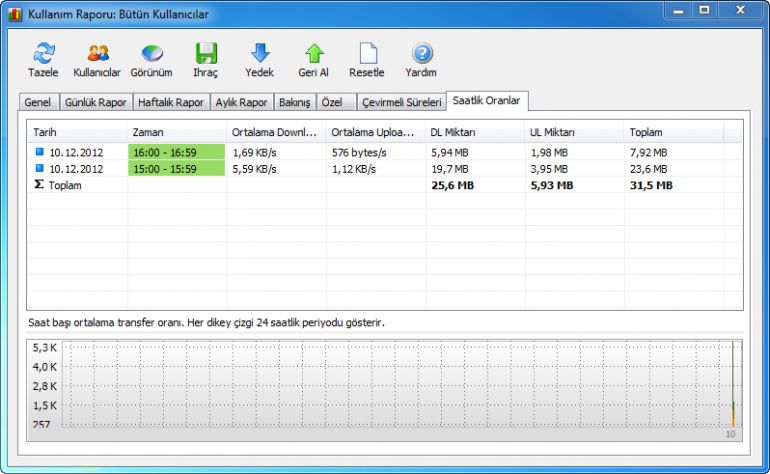The height and width of the screenshot is (474, 770).
Task: Open Yardım help icon
Action: [x=421, y=54]
